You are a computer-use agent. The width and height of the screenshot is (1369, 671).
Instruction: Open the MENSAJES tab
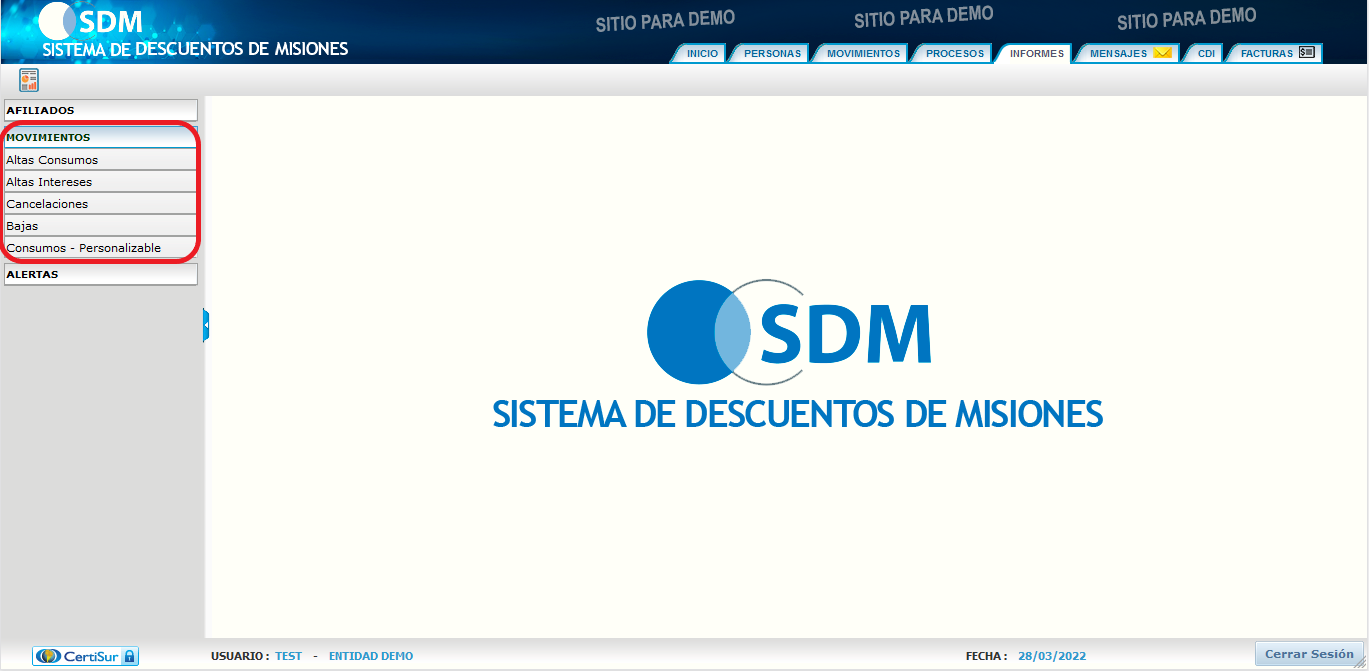point(1128,53)
